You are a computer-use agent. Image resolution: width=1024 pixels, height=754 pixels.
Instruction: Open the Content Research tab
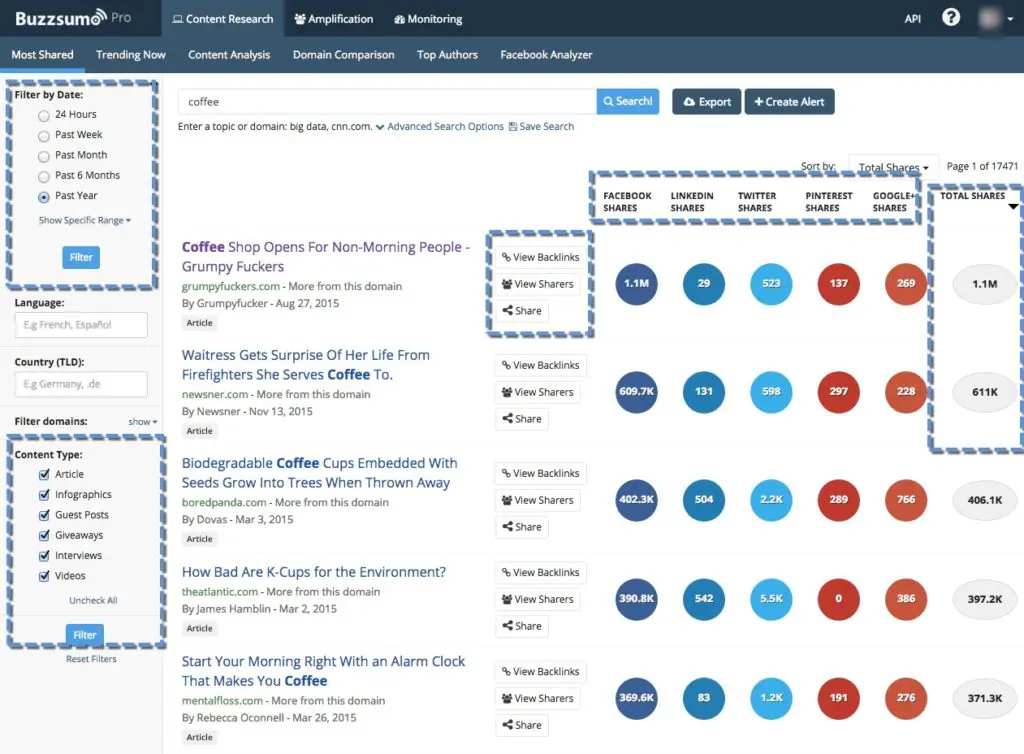pos(223,19)
